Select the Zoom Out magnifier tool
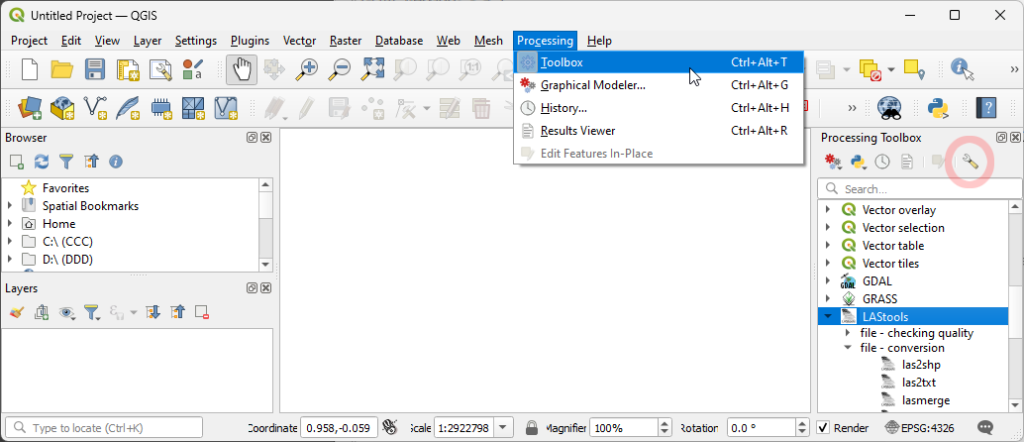This screenshot has height=442, width=1024. [339, 69]
